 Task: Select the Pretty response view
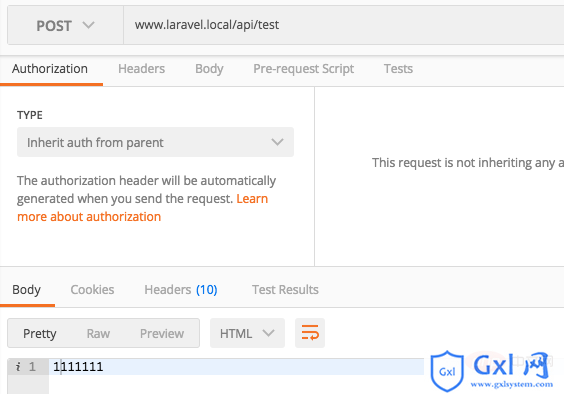40,334
